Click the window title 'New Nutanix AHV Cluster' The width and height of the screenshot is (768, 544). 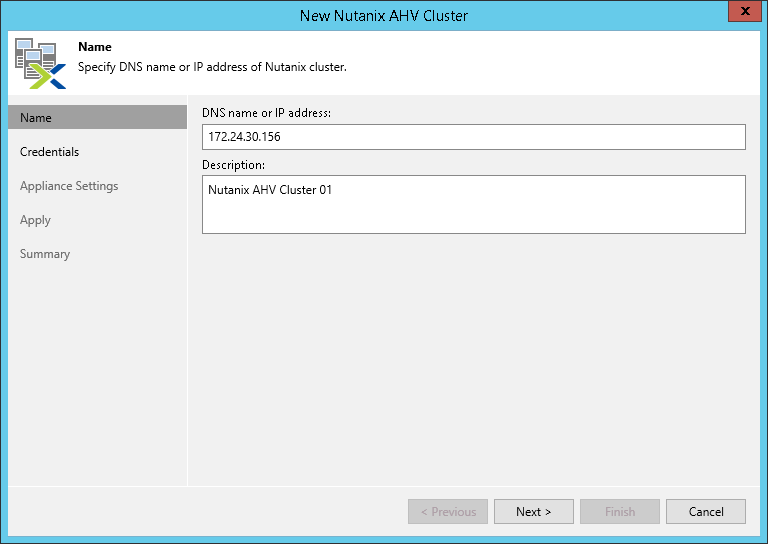click(384, 15)
